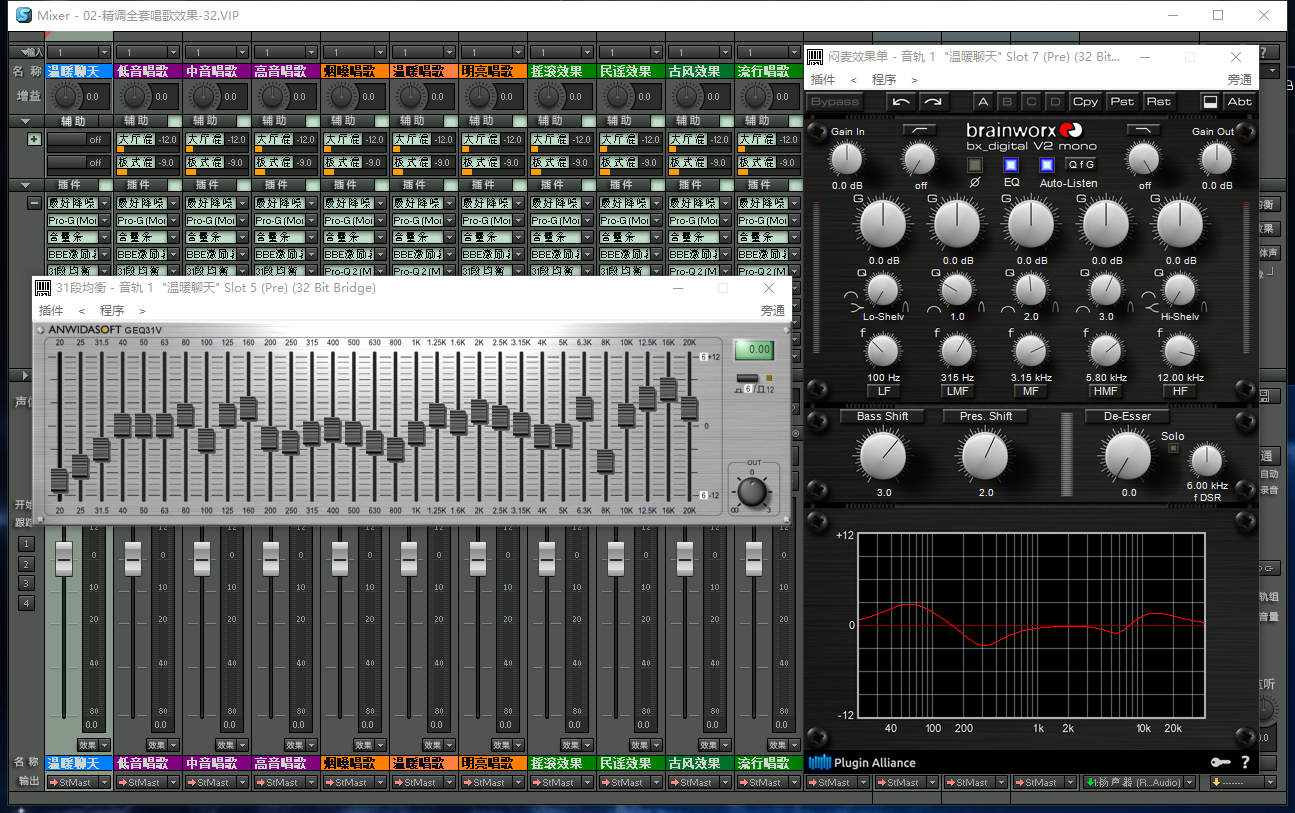Select the 低音唱歌 channel name label
The height and width of the screenshot is (813, 1295).
(x=148, y=71)
